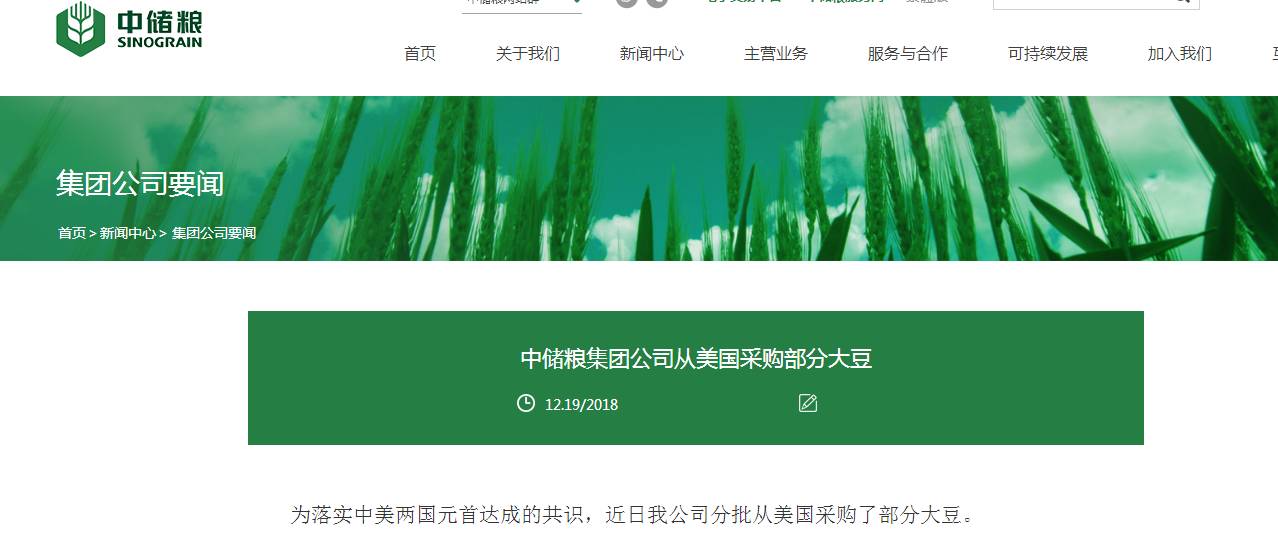1278x557 pixels.
Task: Click the 12.19/2018 date text
Action: click(x=581, y=405)
